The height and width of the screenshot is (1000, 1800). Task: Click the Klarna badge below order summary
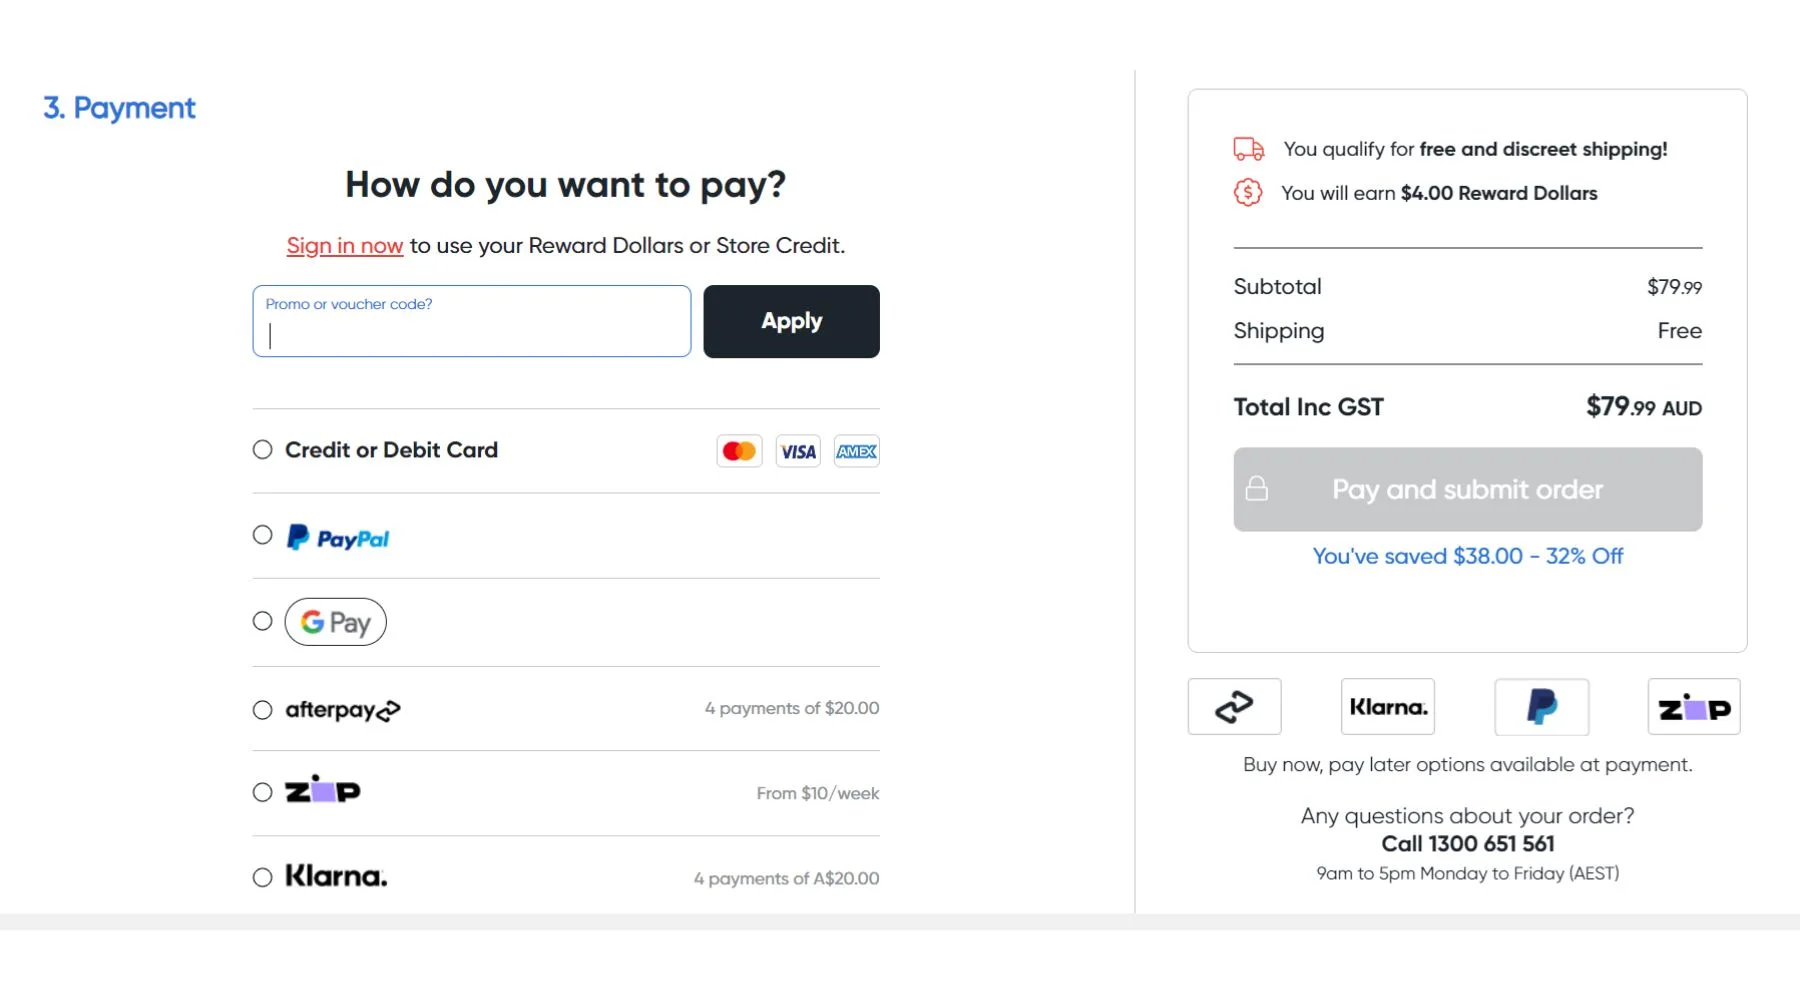tap(1388, 707)
